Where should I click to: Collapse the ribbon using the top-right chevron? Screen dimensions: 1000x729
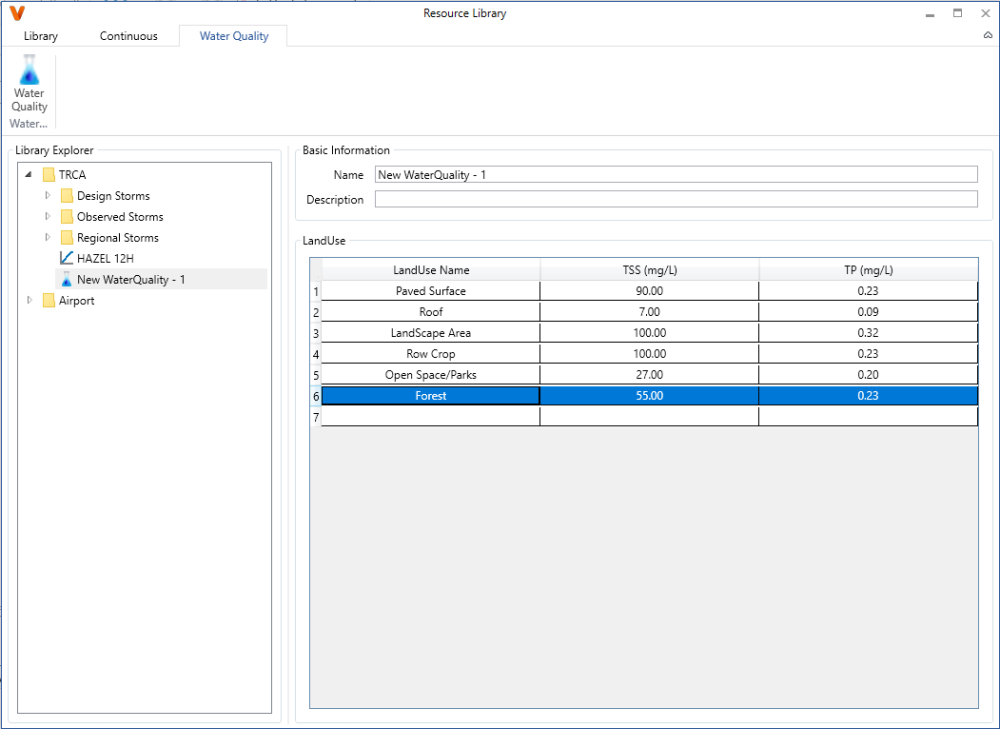pos(988,35)
